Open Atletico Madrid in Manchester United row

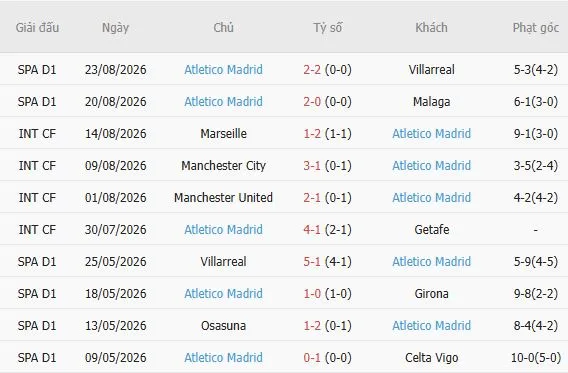click(431, 198)
